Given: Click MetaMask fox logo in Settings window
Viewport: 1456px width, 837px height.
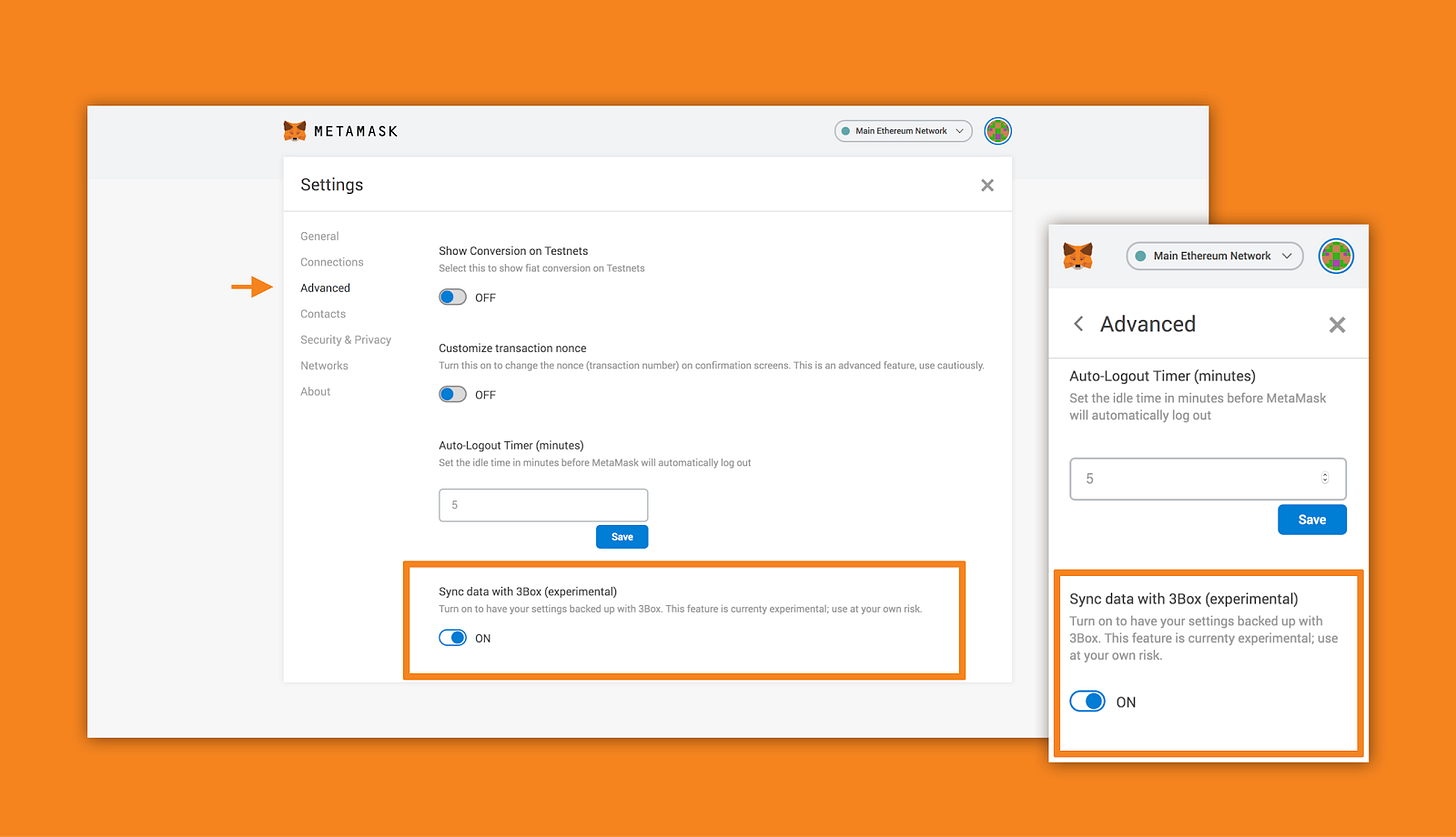Looking at the screenshot, I should click(x=295, y=131).
